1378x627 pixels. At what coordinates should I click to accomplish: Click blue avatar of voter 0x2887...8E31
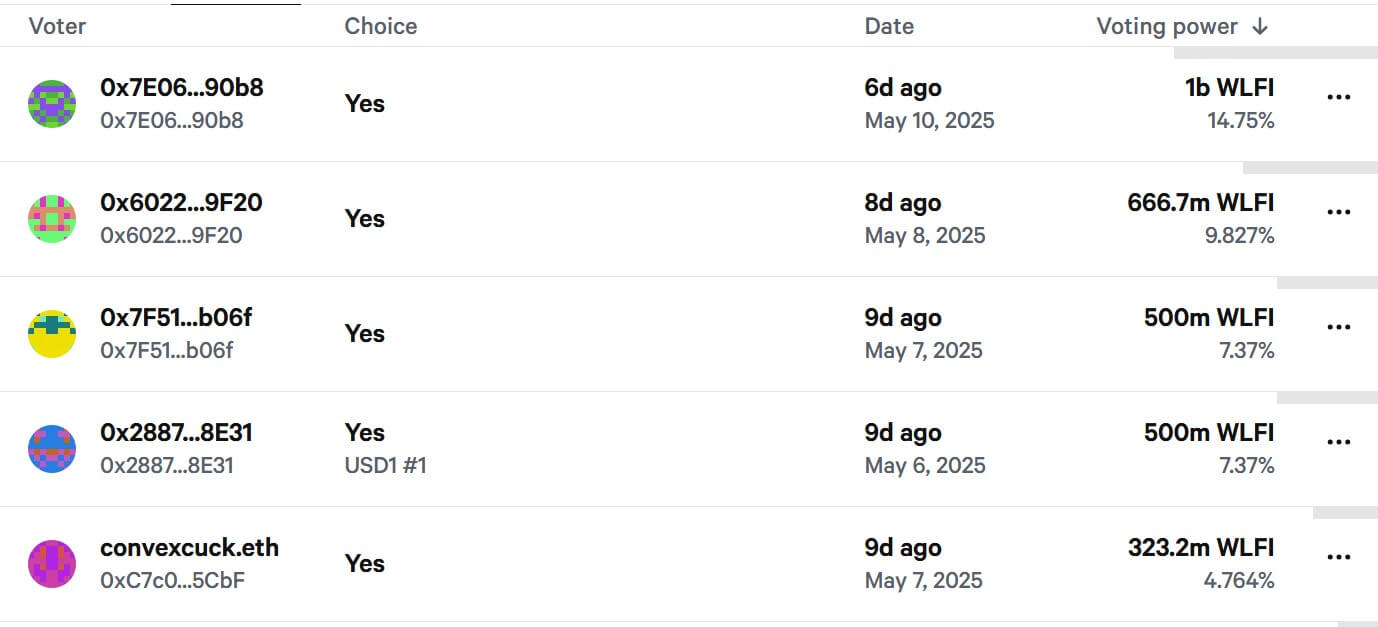point(52,449)
